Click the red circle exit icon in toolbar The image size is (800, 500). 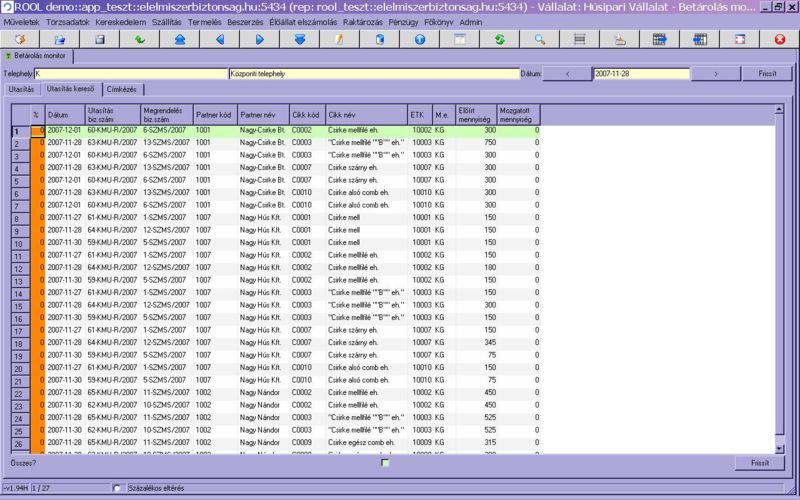(780, 39)
